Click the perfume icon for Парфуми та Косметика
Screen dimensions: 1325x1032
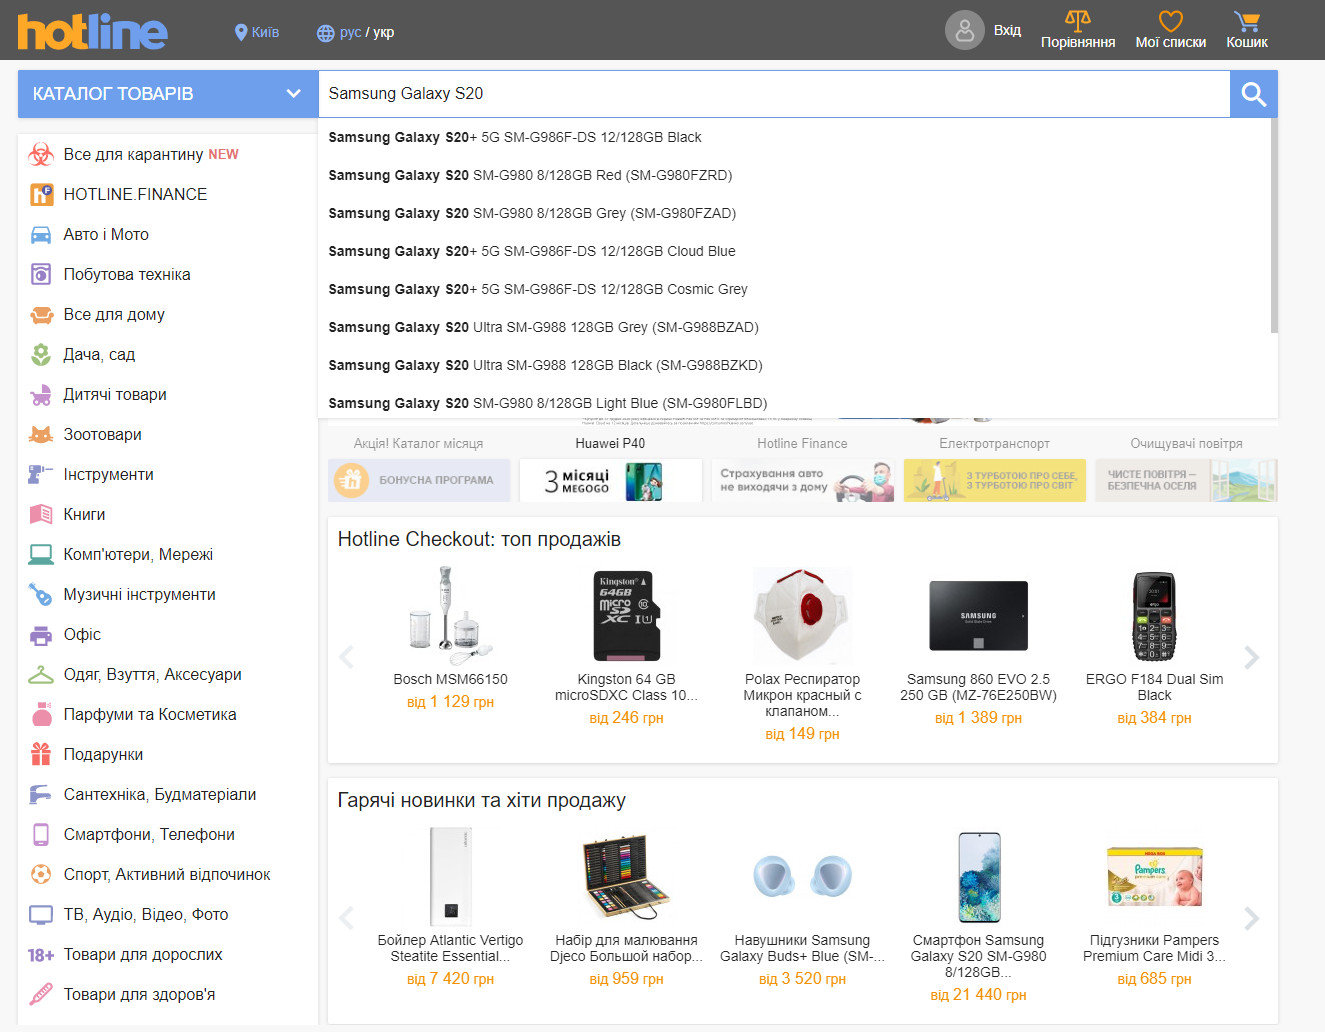coord(41,714)
